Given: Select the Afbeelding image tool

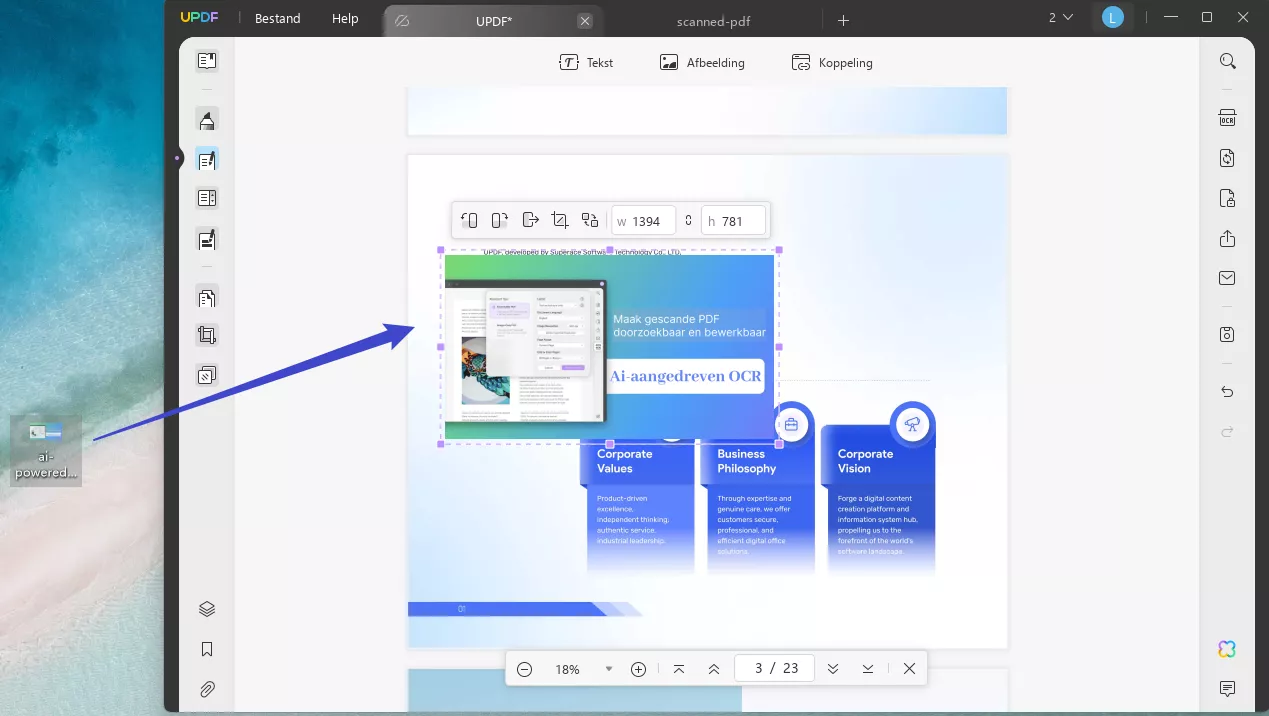Looking at the screenshot, I should click(702, 62).
